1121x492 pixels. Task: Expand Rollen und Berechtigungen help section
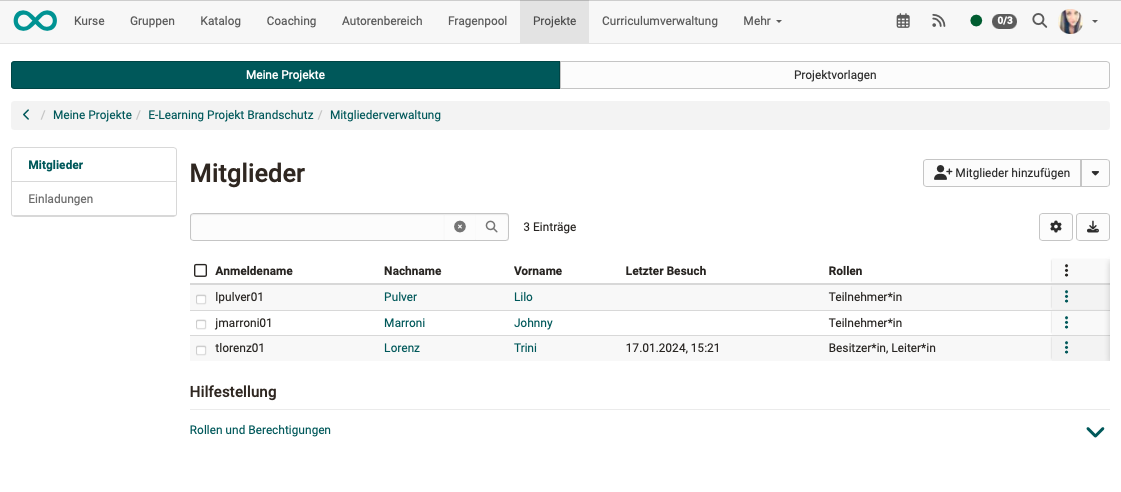tap(1095, 432)
